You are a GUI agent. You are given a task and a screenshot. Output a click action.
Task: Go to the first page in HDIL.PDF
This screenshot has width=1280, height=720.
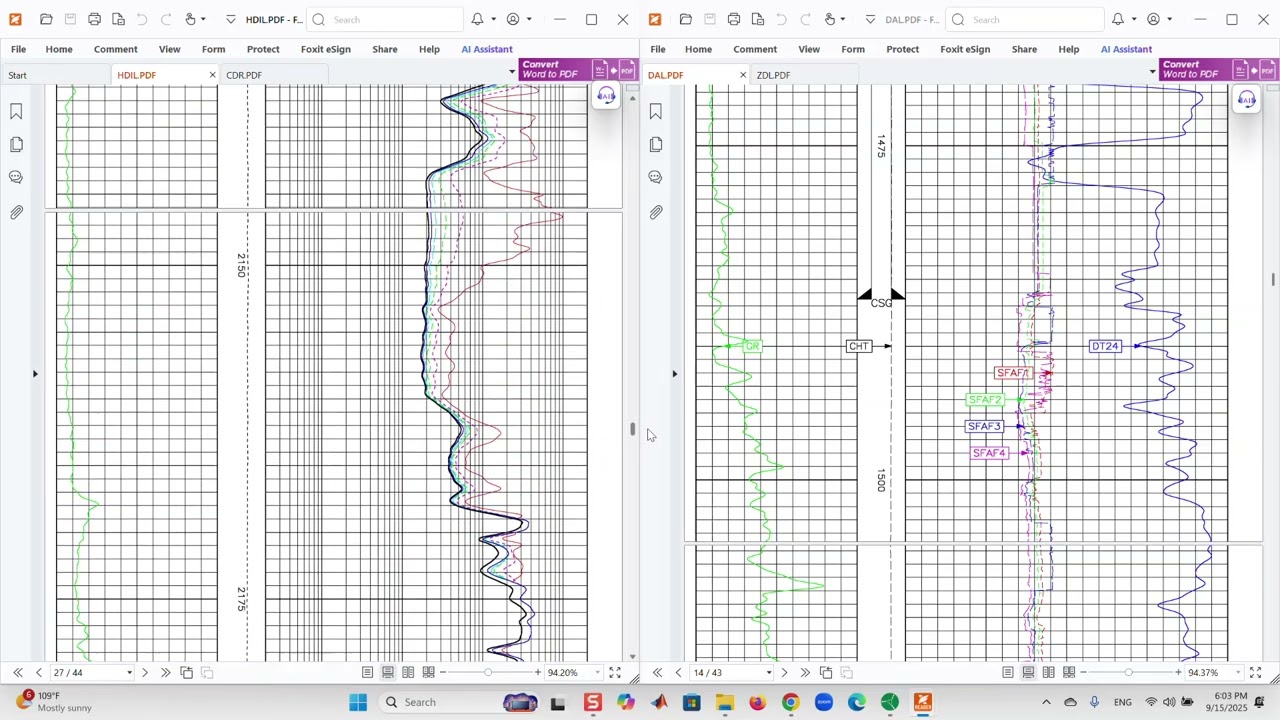click(18, 673)
